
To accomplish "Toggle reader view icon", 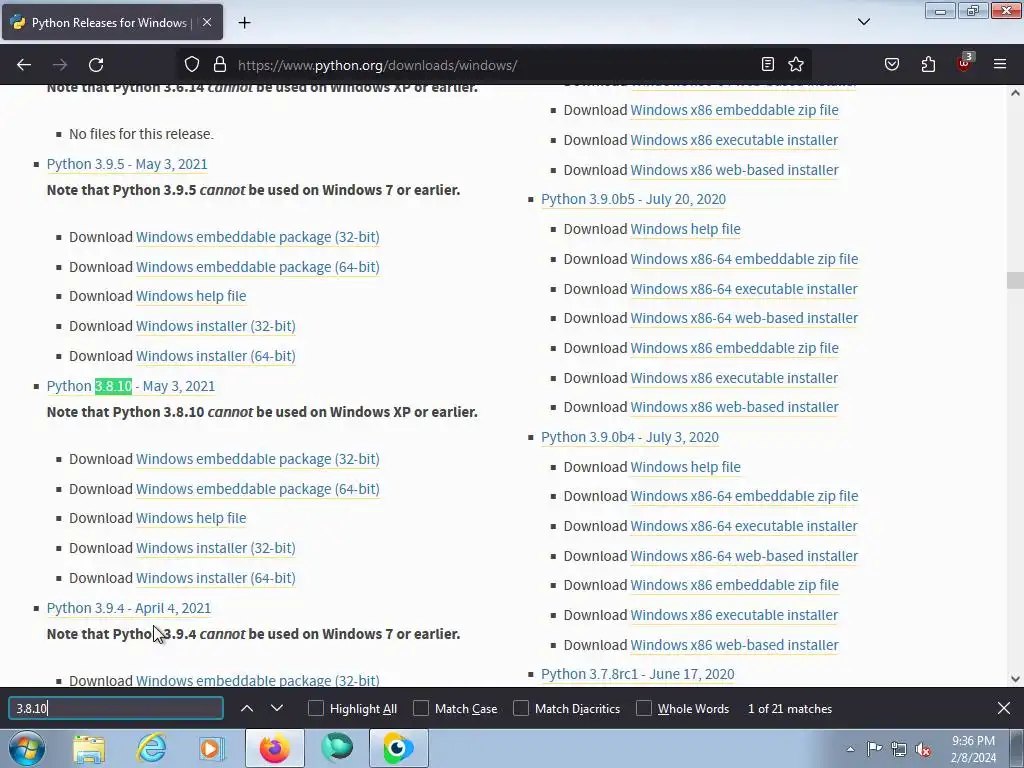I will coord(768,64).
